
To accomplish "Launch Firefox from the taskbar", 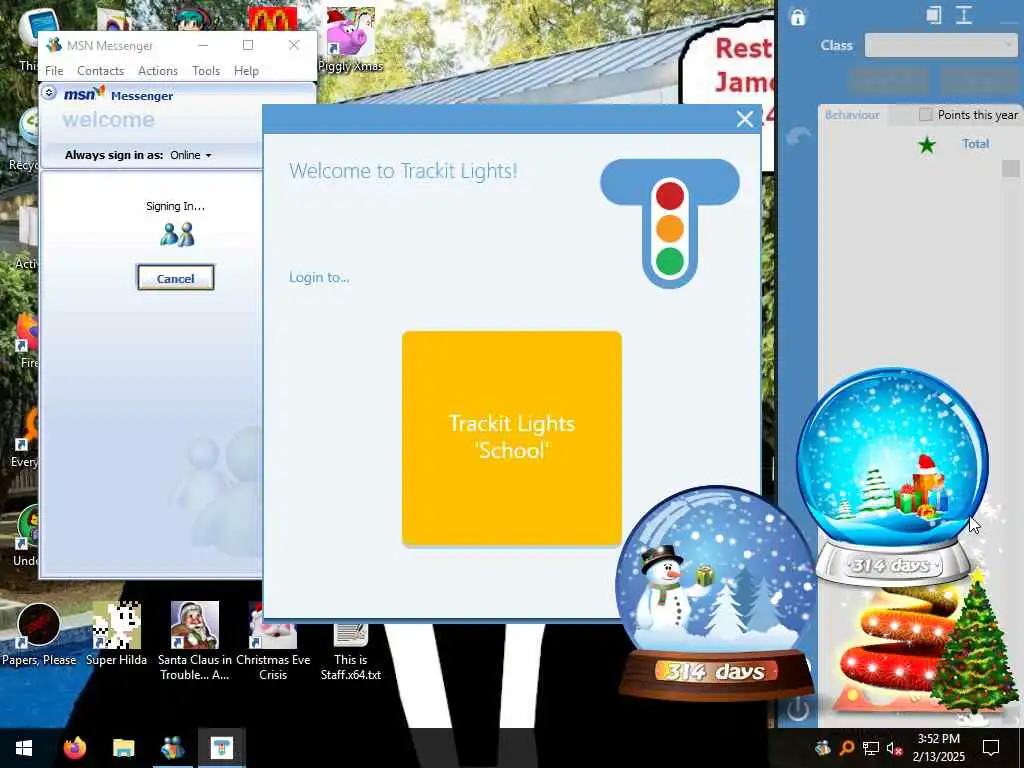I will (74, 748).
